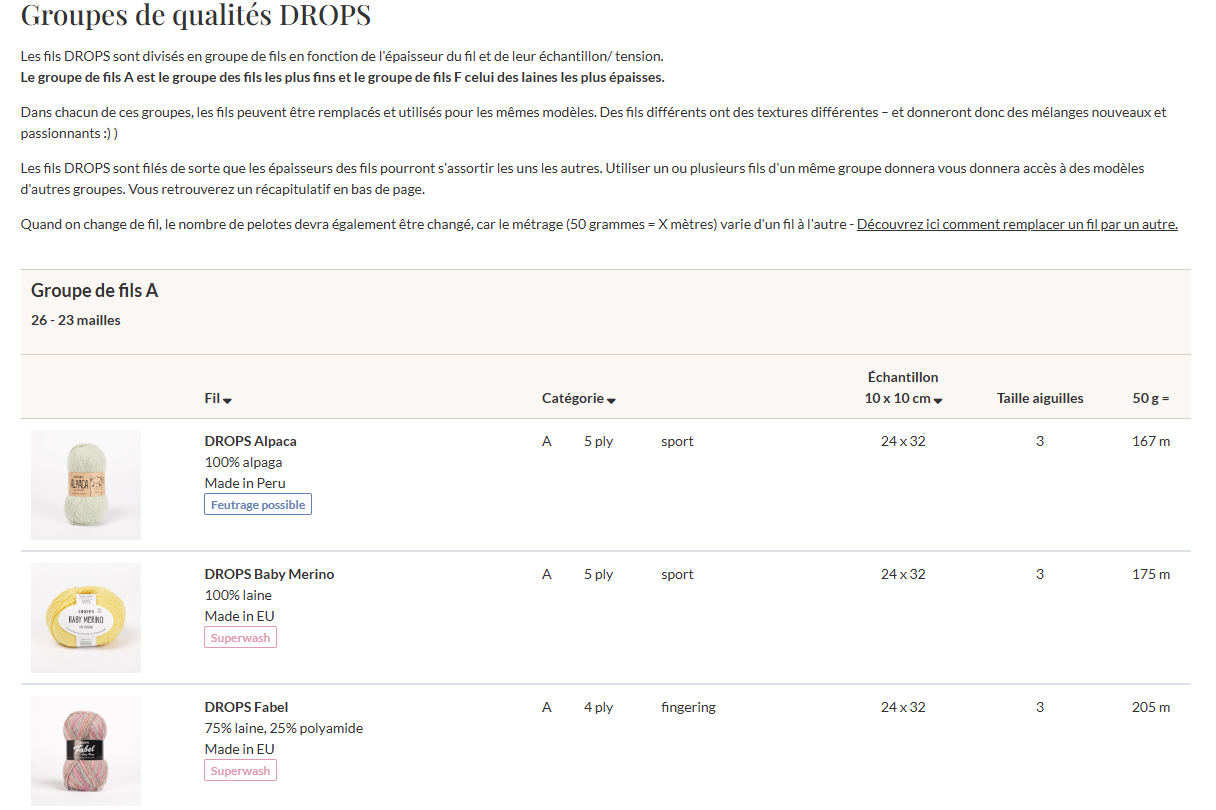
Task: Click the sport category in Baby Merino row
Action: (x=677, y=574)
